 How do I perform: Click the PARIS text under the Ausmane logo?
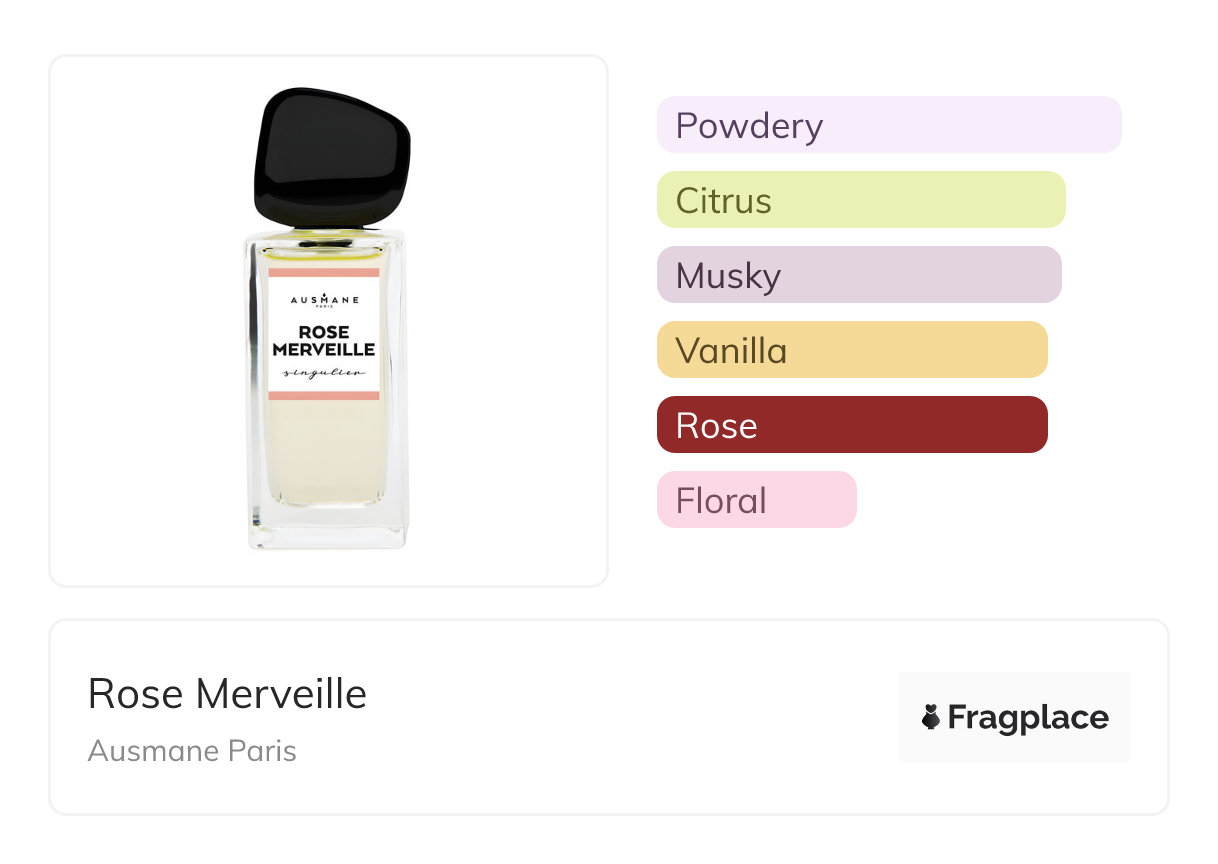click(324, 308)
